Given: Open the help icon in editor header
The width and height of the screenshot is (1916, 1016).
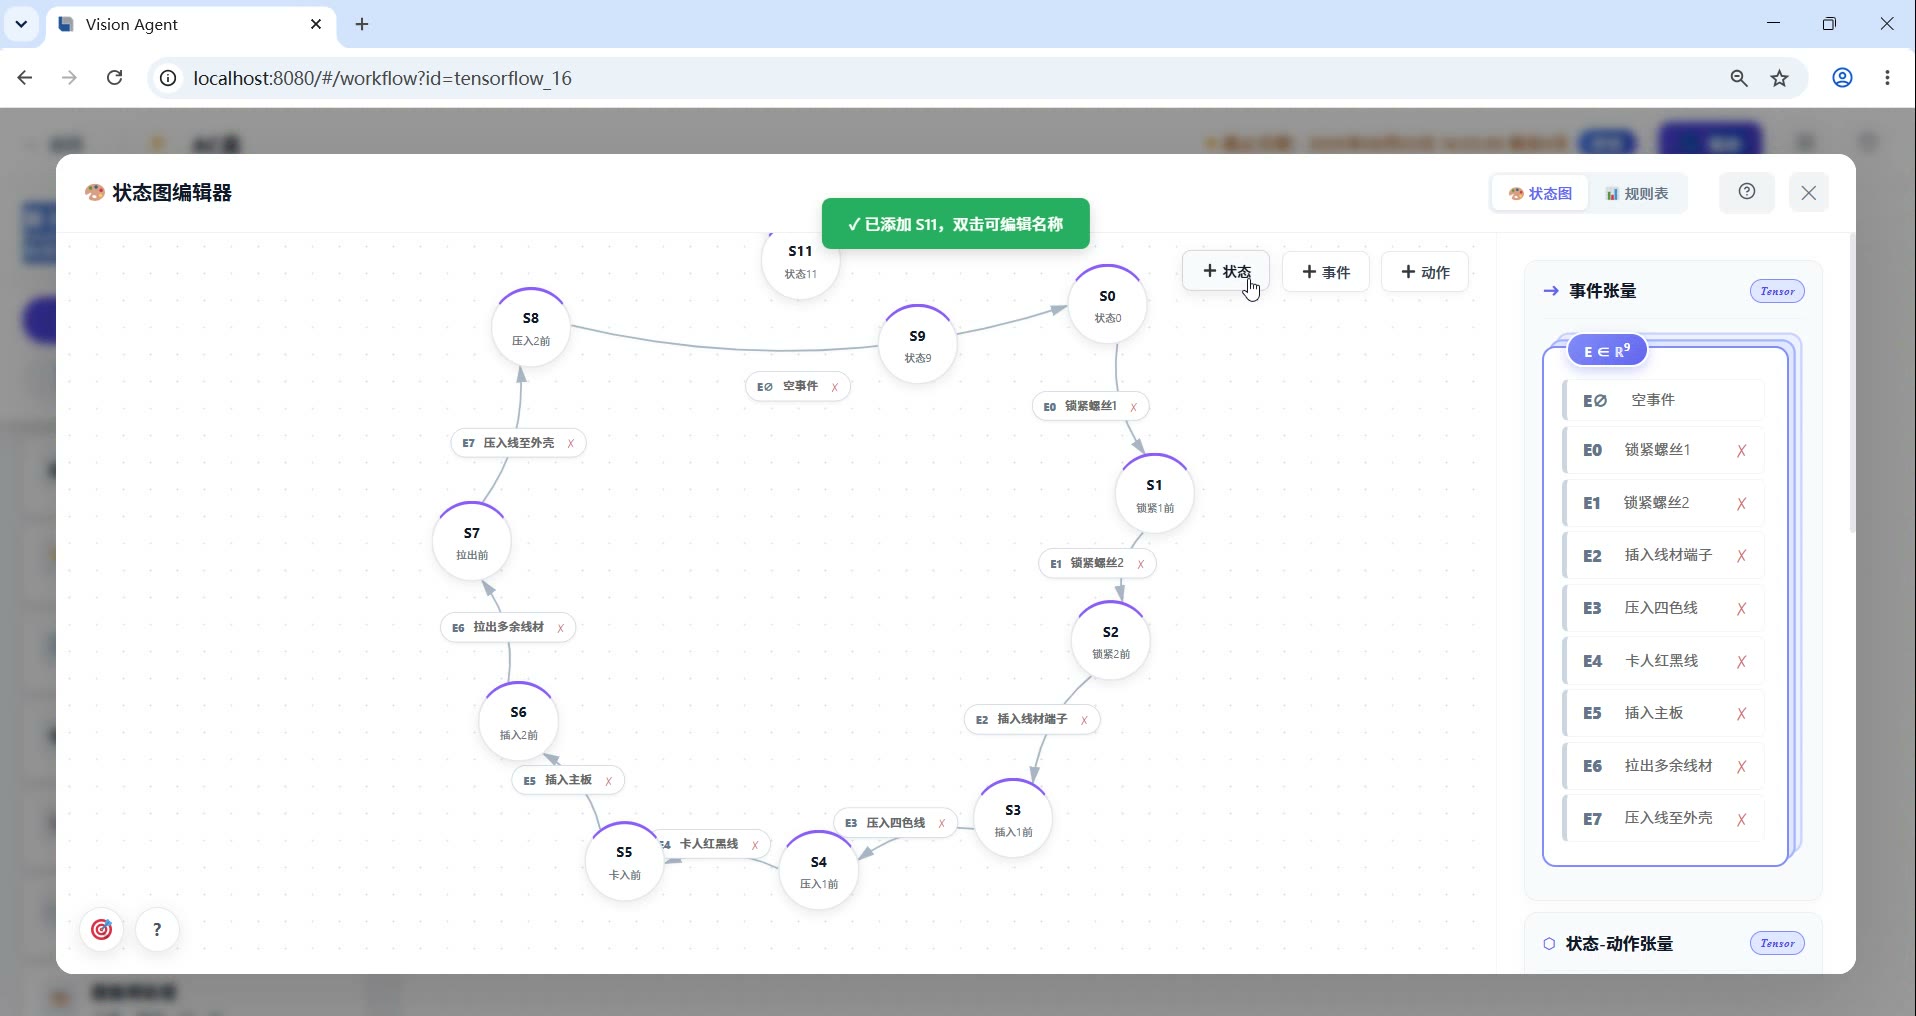Looking at the screenshot, I should [1747, 192].
